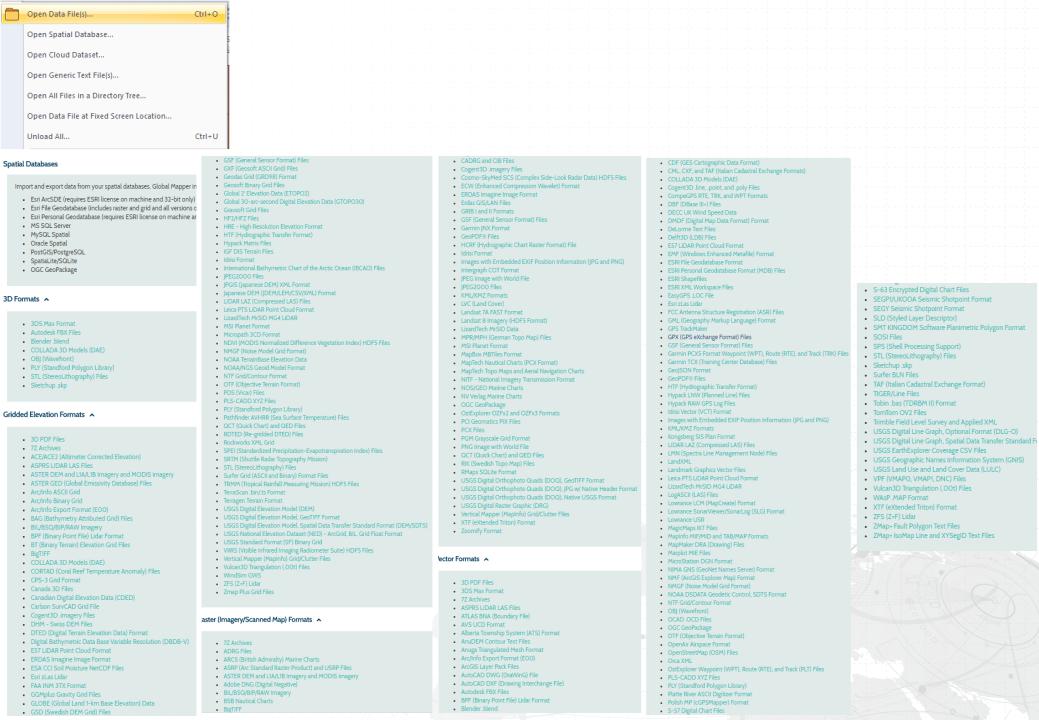The image size is (1039, 720).
Task: Open ARCS (British Admiralty) Marine Charts link
Action: 271,660
